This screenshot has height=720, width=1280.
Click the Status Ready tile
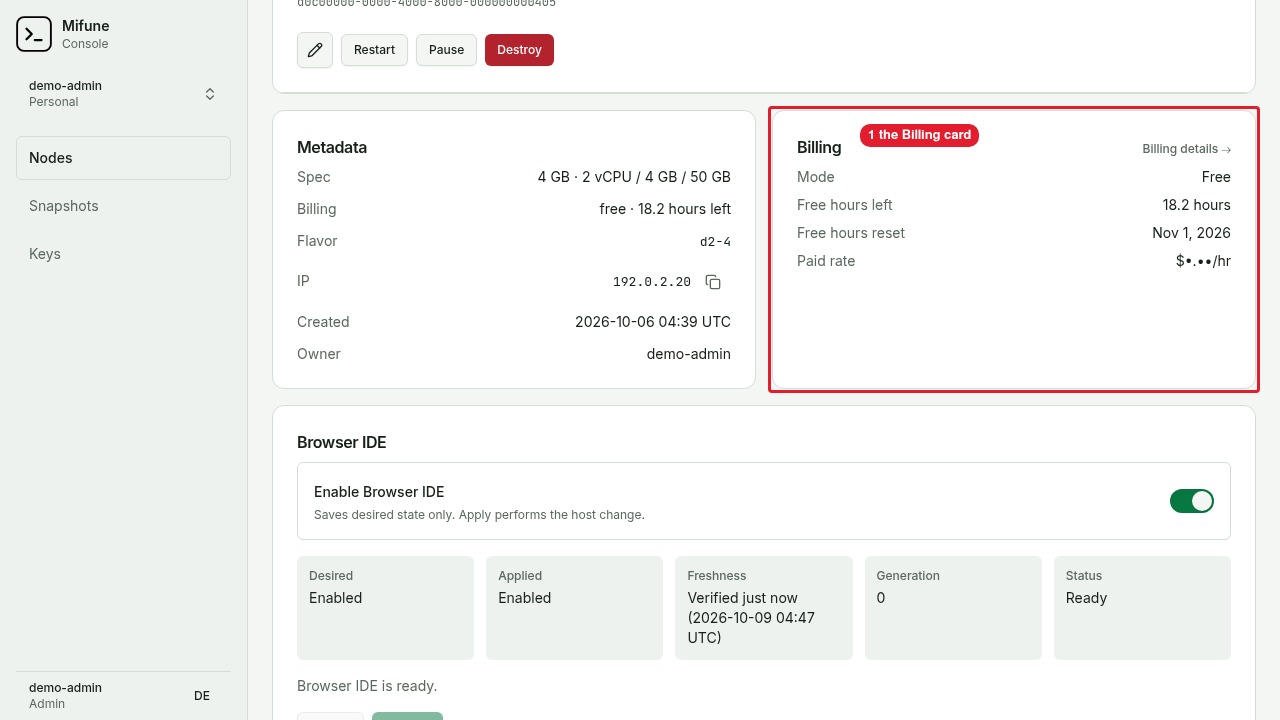(1142, 608)
